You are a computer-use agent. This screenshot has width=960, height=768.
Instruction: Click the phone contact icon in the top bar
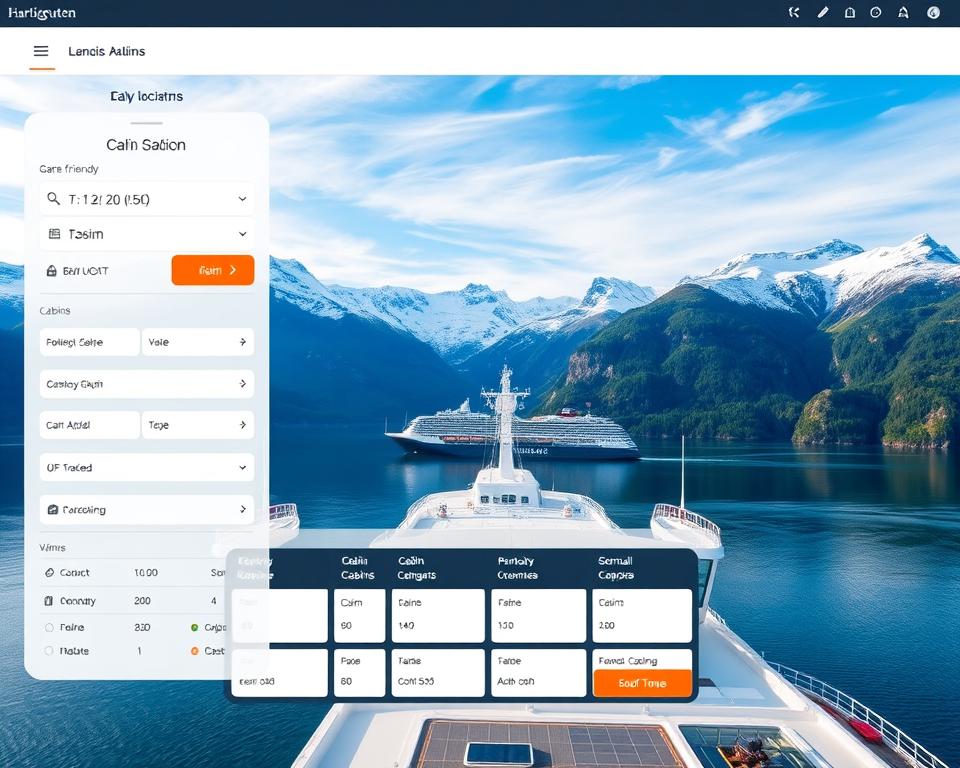pos(795,13)
